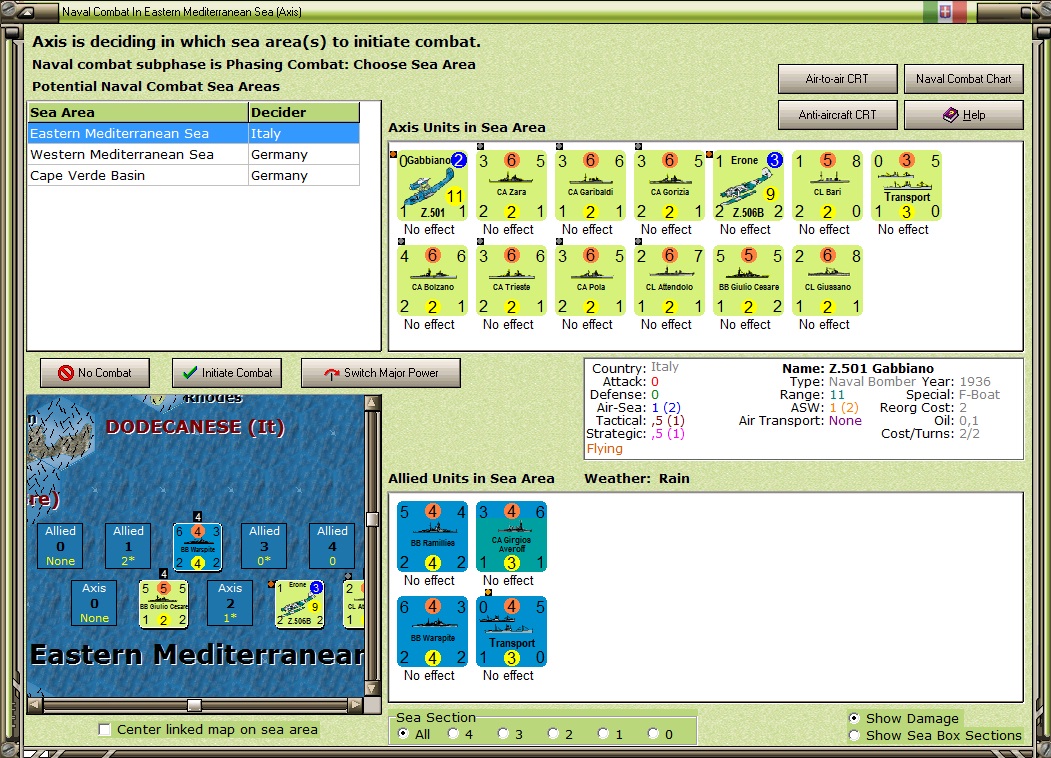The height and width of the screenshot is (758, 1051).
Task: Choose the CL Bari light cruiser
Action: click(828, 186)
